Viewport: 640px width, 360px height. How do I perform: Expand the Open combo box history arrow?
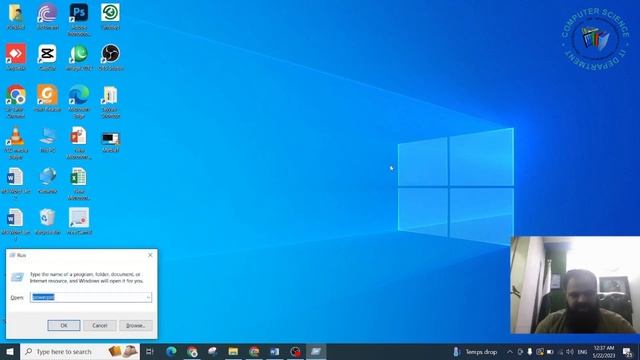pos(148,297)
